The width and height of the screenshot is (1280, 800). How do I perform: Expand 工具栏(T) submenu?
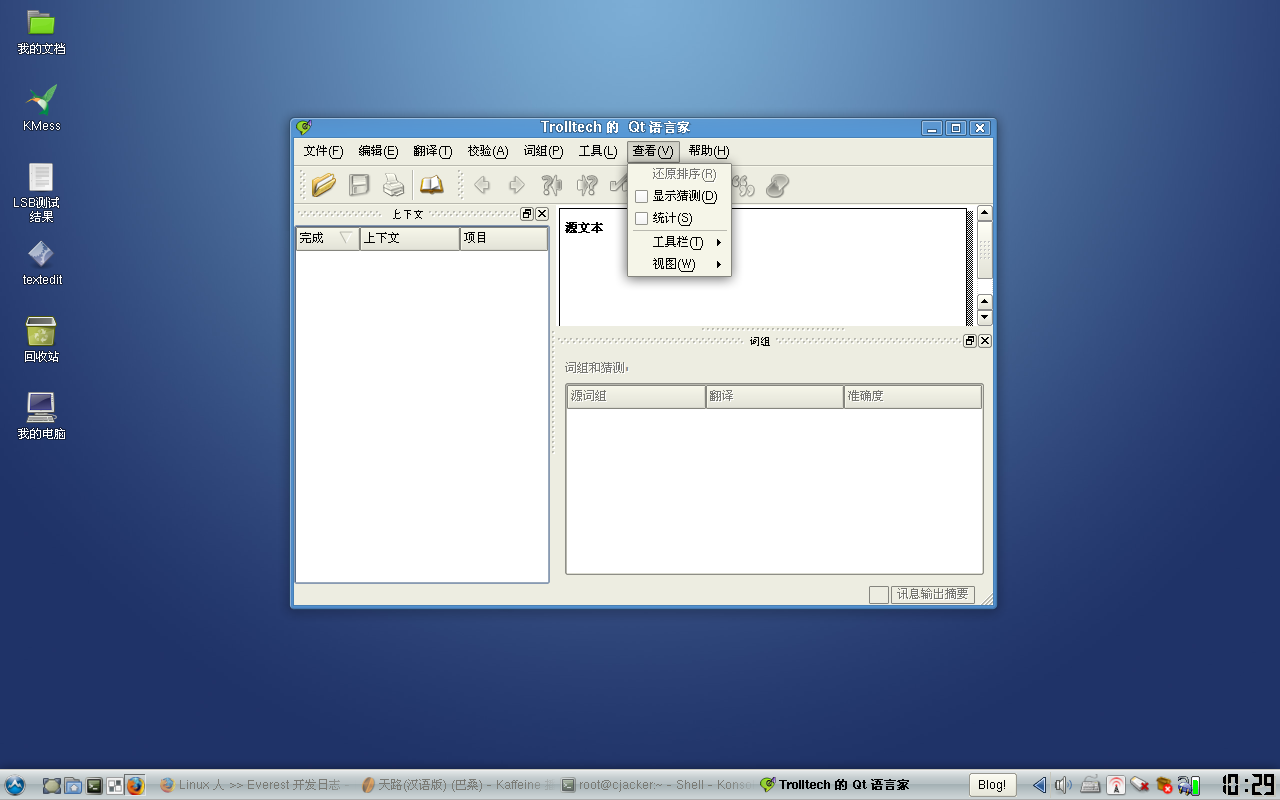[x=679, y=242]
